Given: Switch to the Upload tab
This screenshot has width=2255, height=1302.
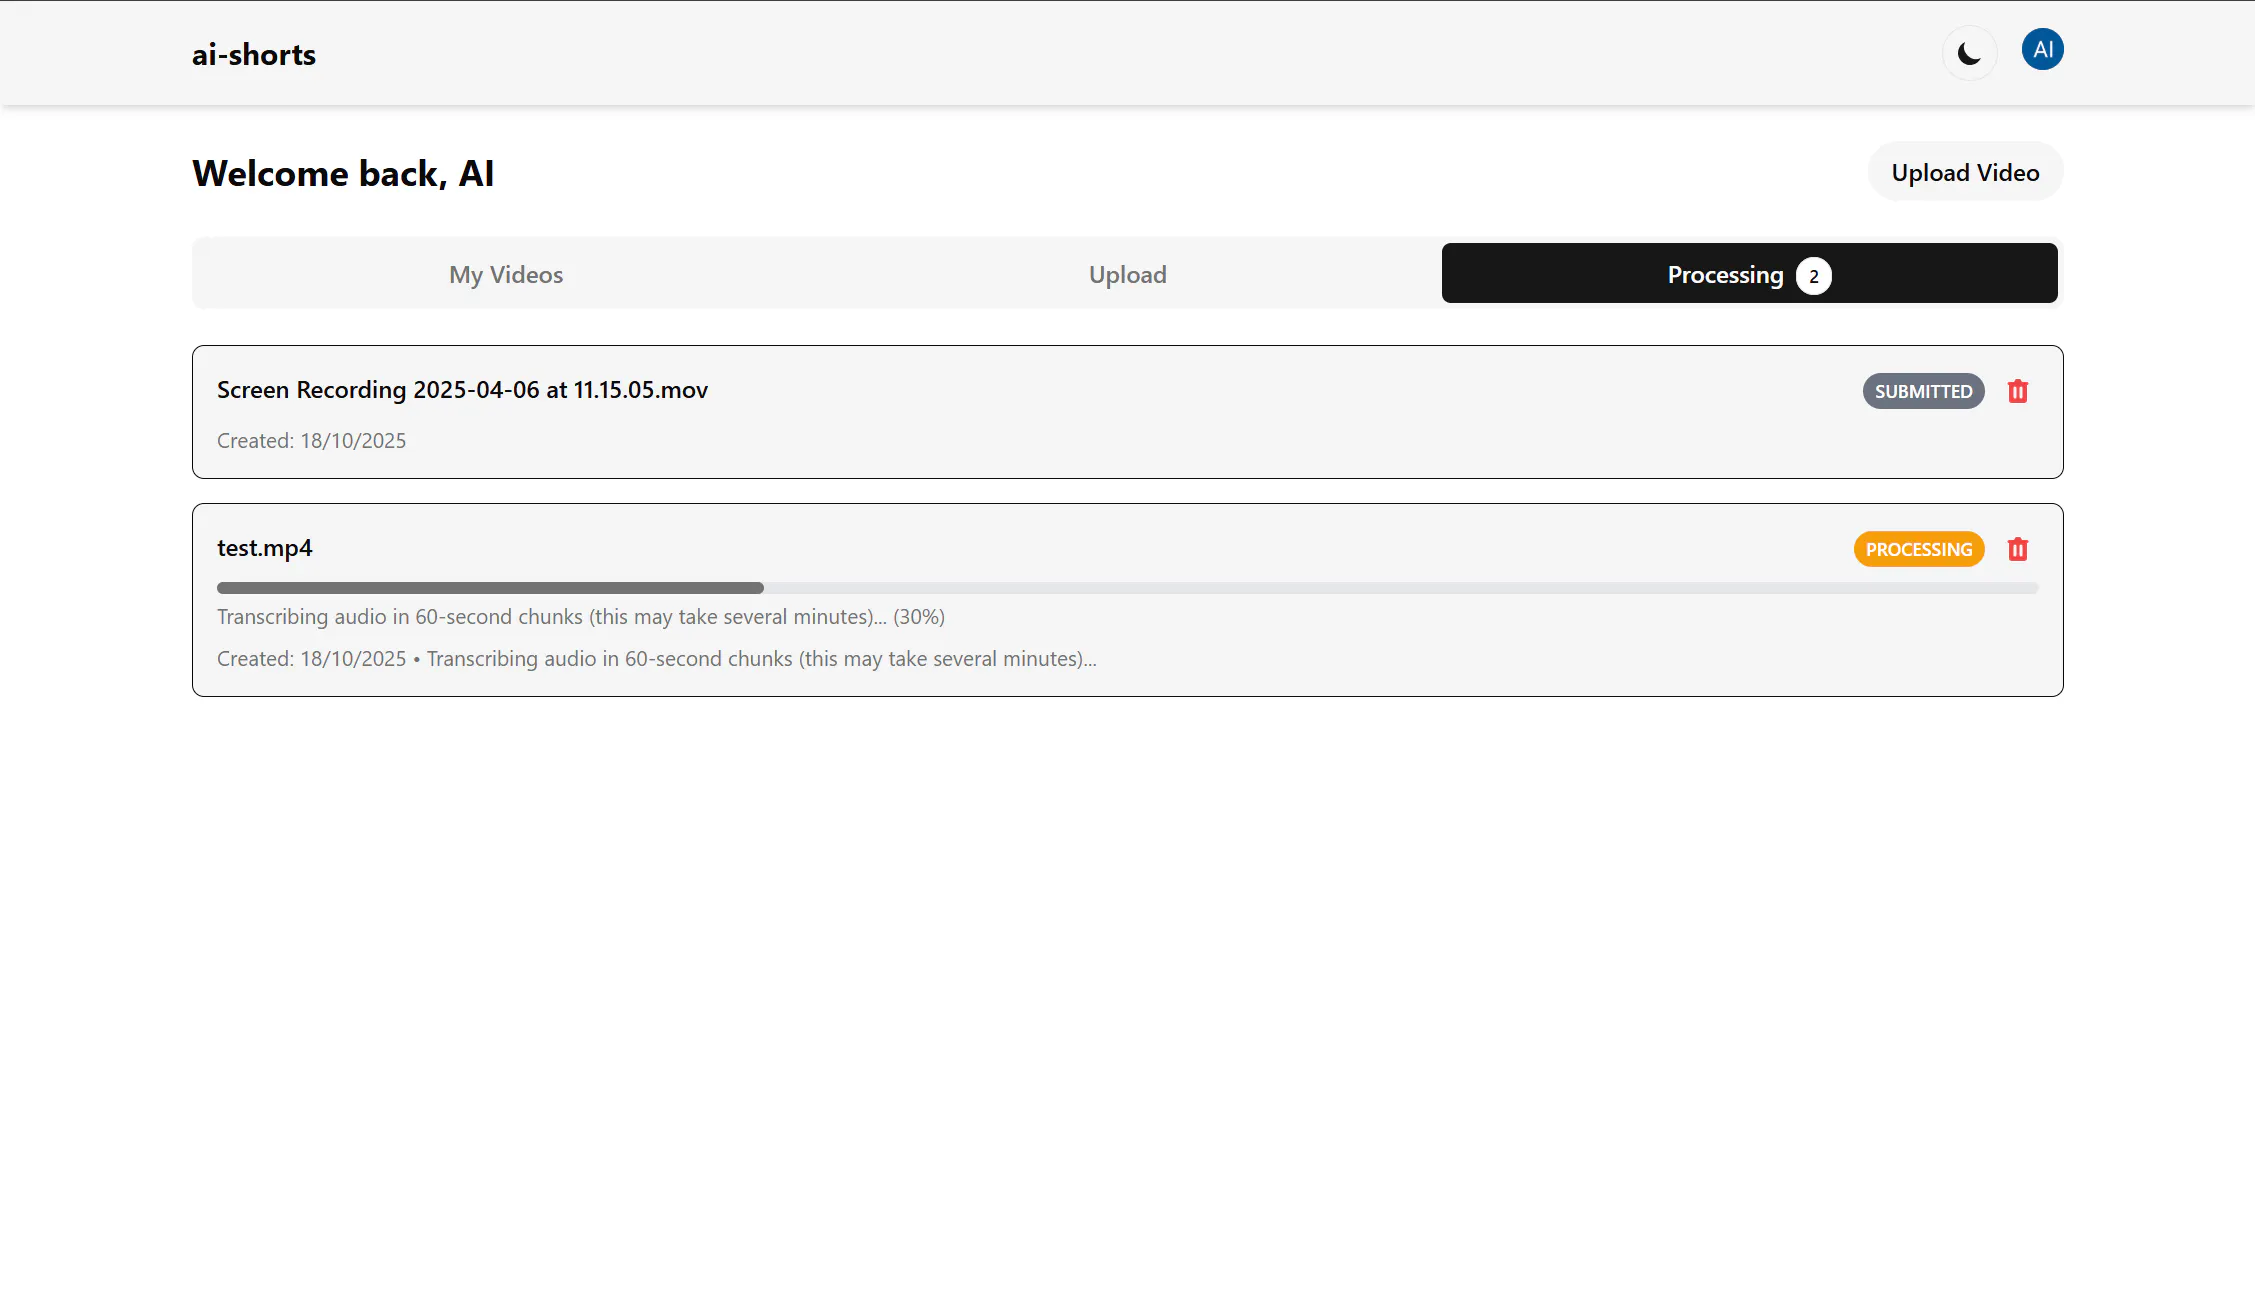Looking at the screenshot, I should (x=1128, y=274).
